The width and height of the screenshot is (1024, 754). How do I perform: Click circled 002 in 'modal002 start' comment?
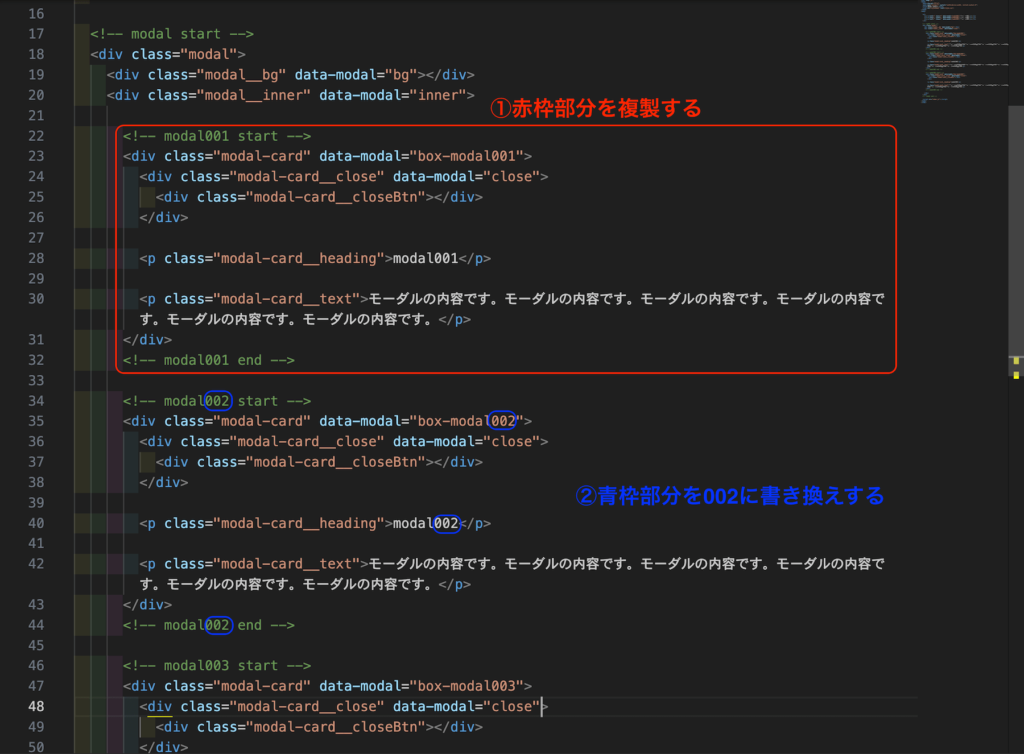pos(217,401)
